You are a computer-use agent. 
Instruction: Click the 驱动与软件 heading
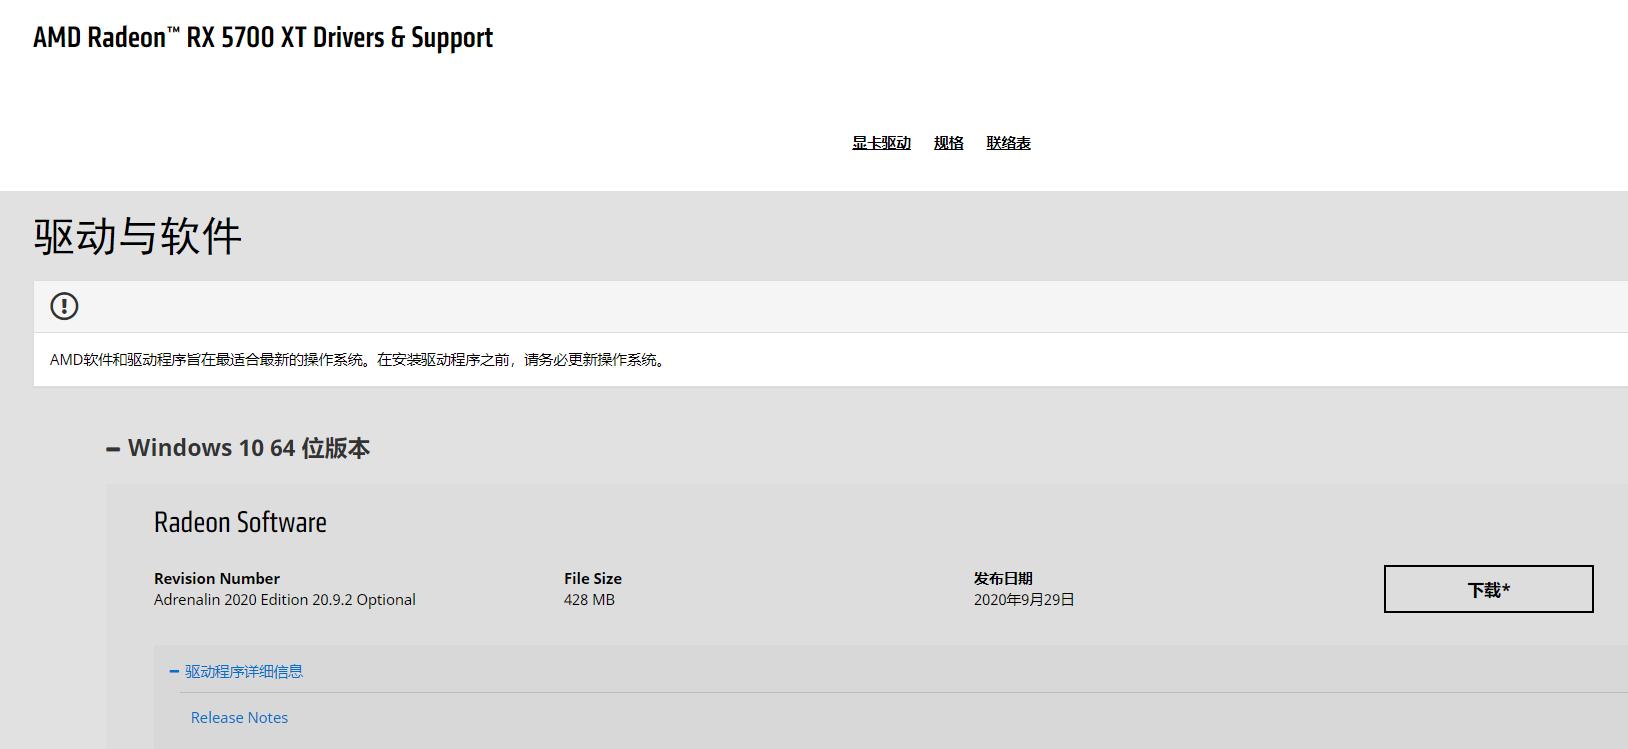click(x=138, y=237)
